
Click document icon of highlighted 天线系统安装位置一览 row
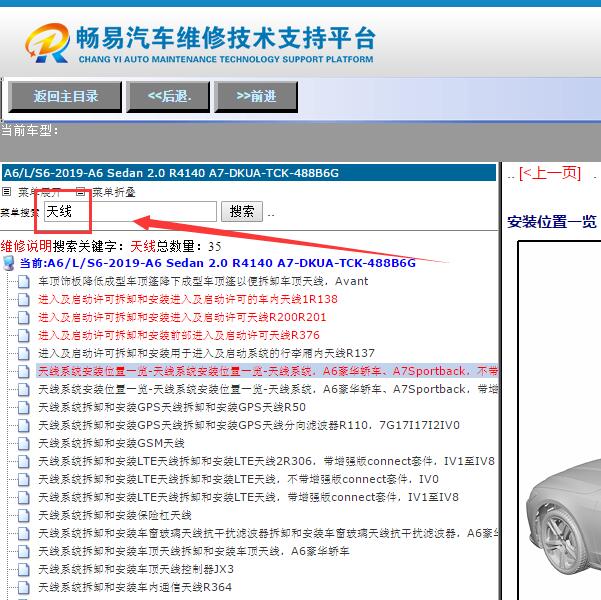[x=24, y=372]
